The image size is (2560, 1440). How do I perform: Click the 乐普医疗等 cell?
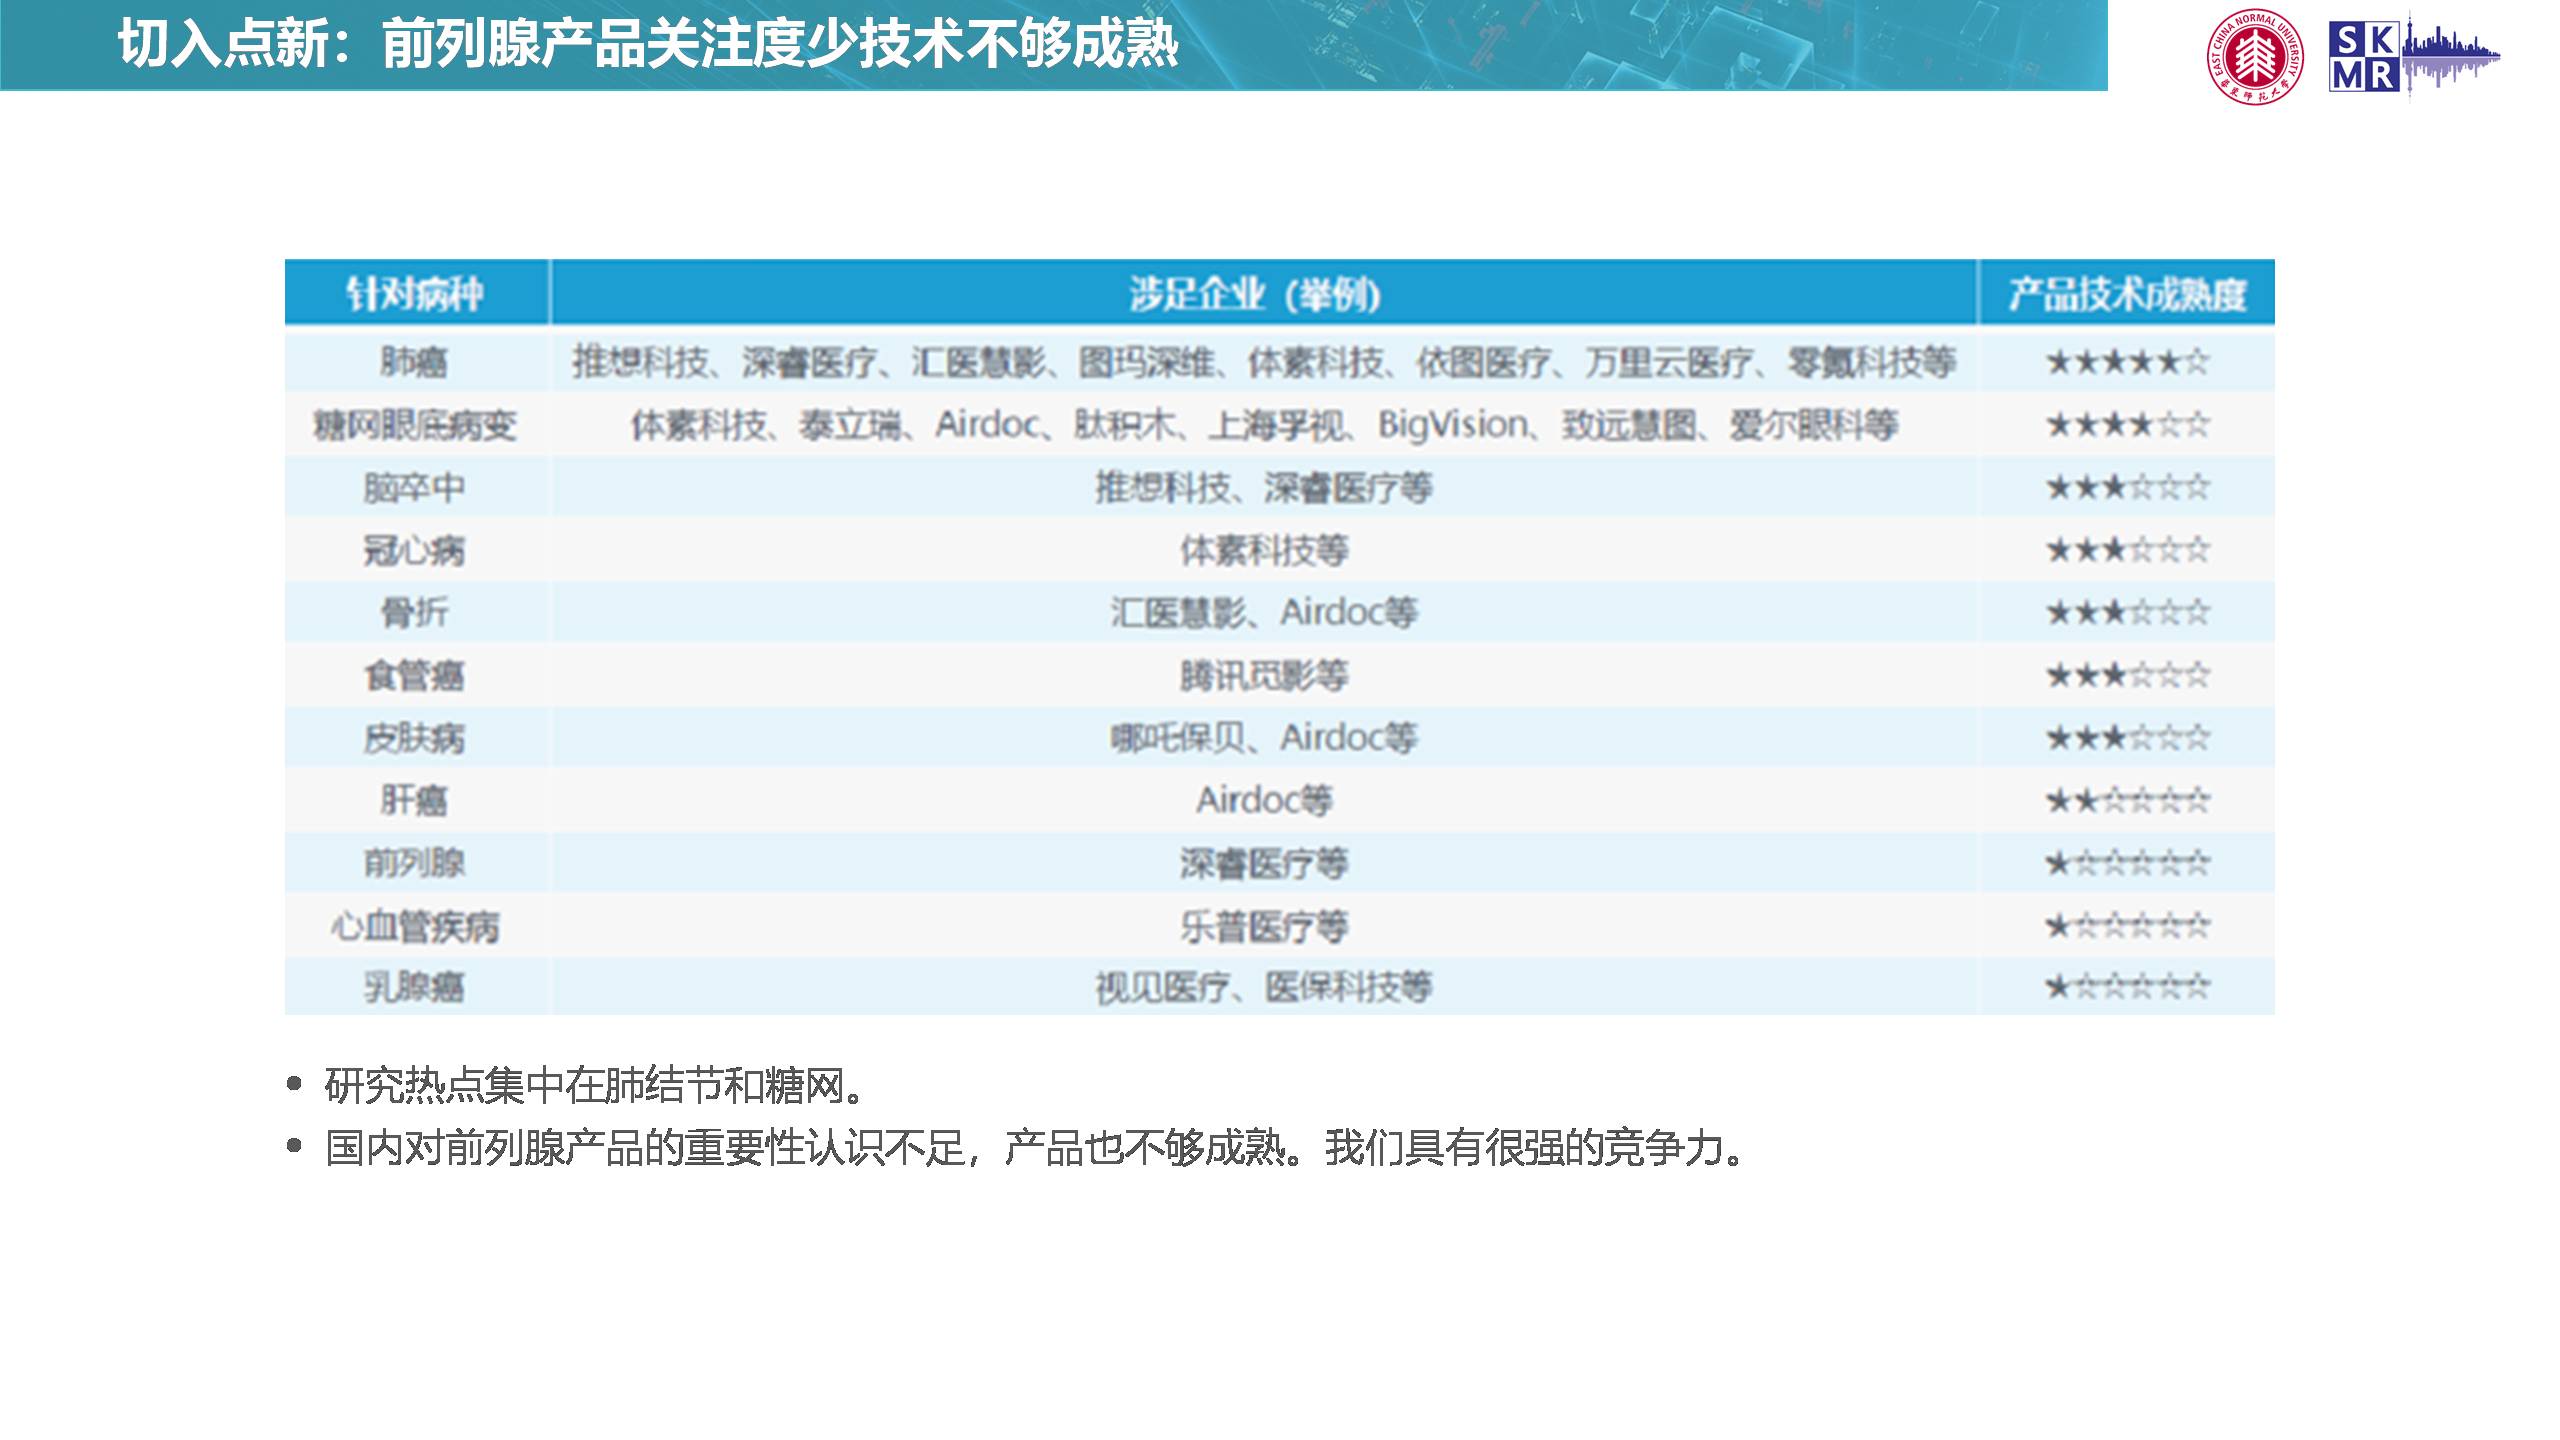tap(1264, 926)
